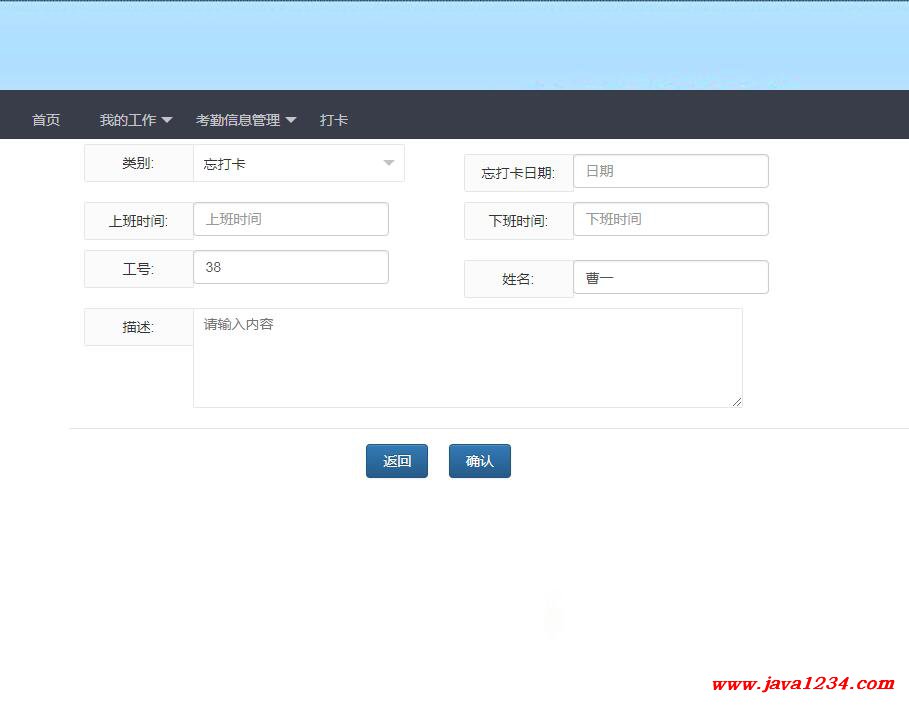The image size is (909, 707).
Task: Click the 确认 button
Action: 479,461
